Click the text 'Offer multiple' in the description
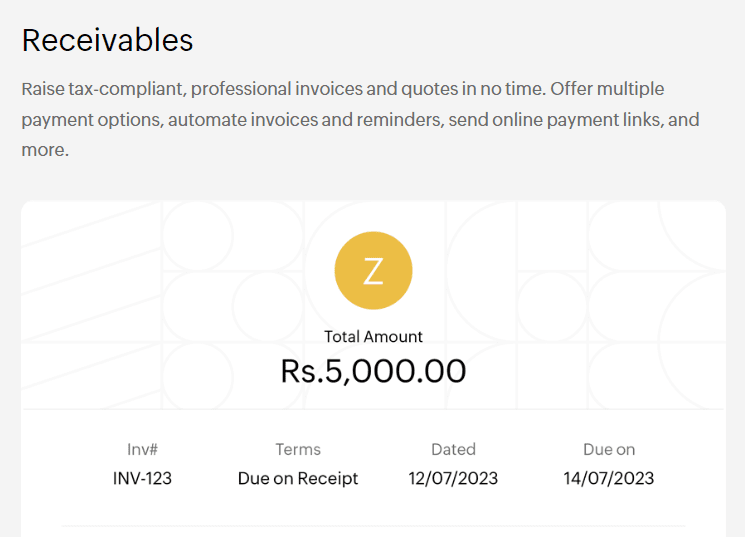Screen dimensions: 745x537 607,89
